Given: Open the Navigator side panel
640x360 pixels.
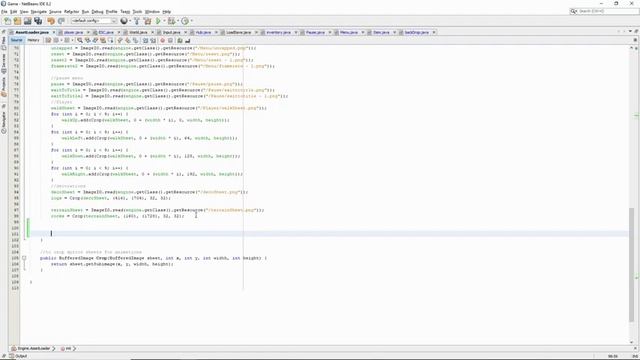Looking at the screenshot, I should pos(4,122).
